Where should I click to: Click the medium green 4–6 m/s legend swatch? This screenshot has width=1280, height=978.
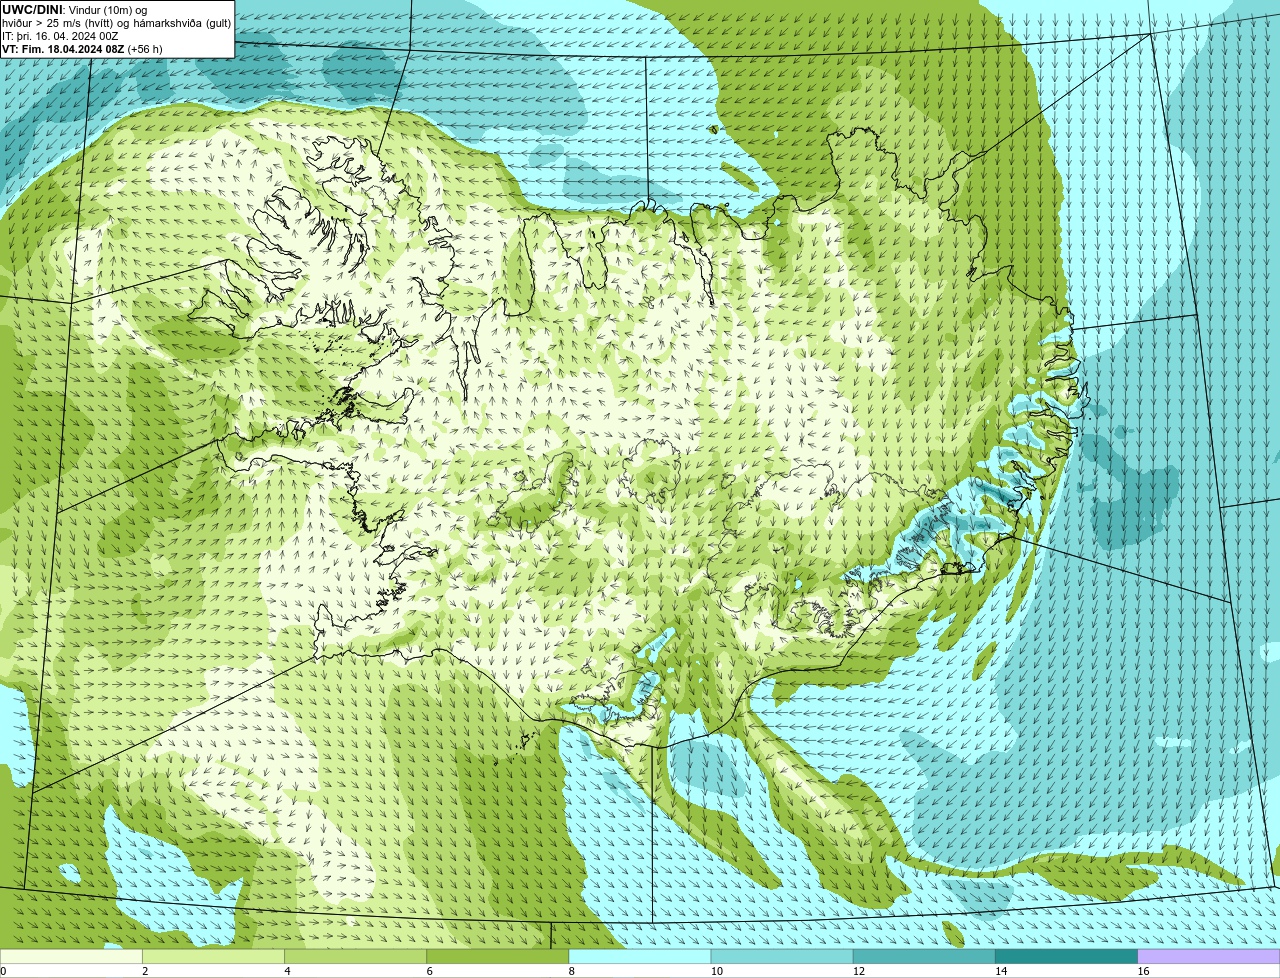click(355, 957)
